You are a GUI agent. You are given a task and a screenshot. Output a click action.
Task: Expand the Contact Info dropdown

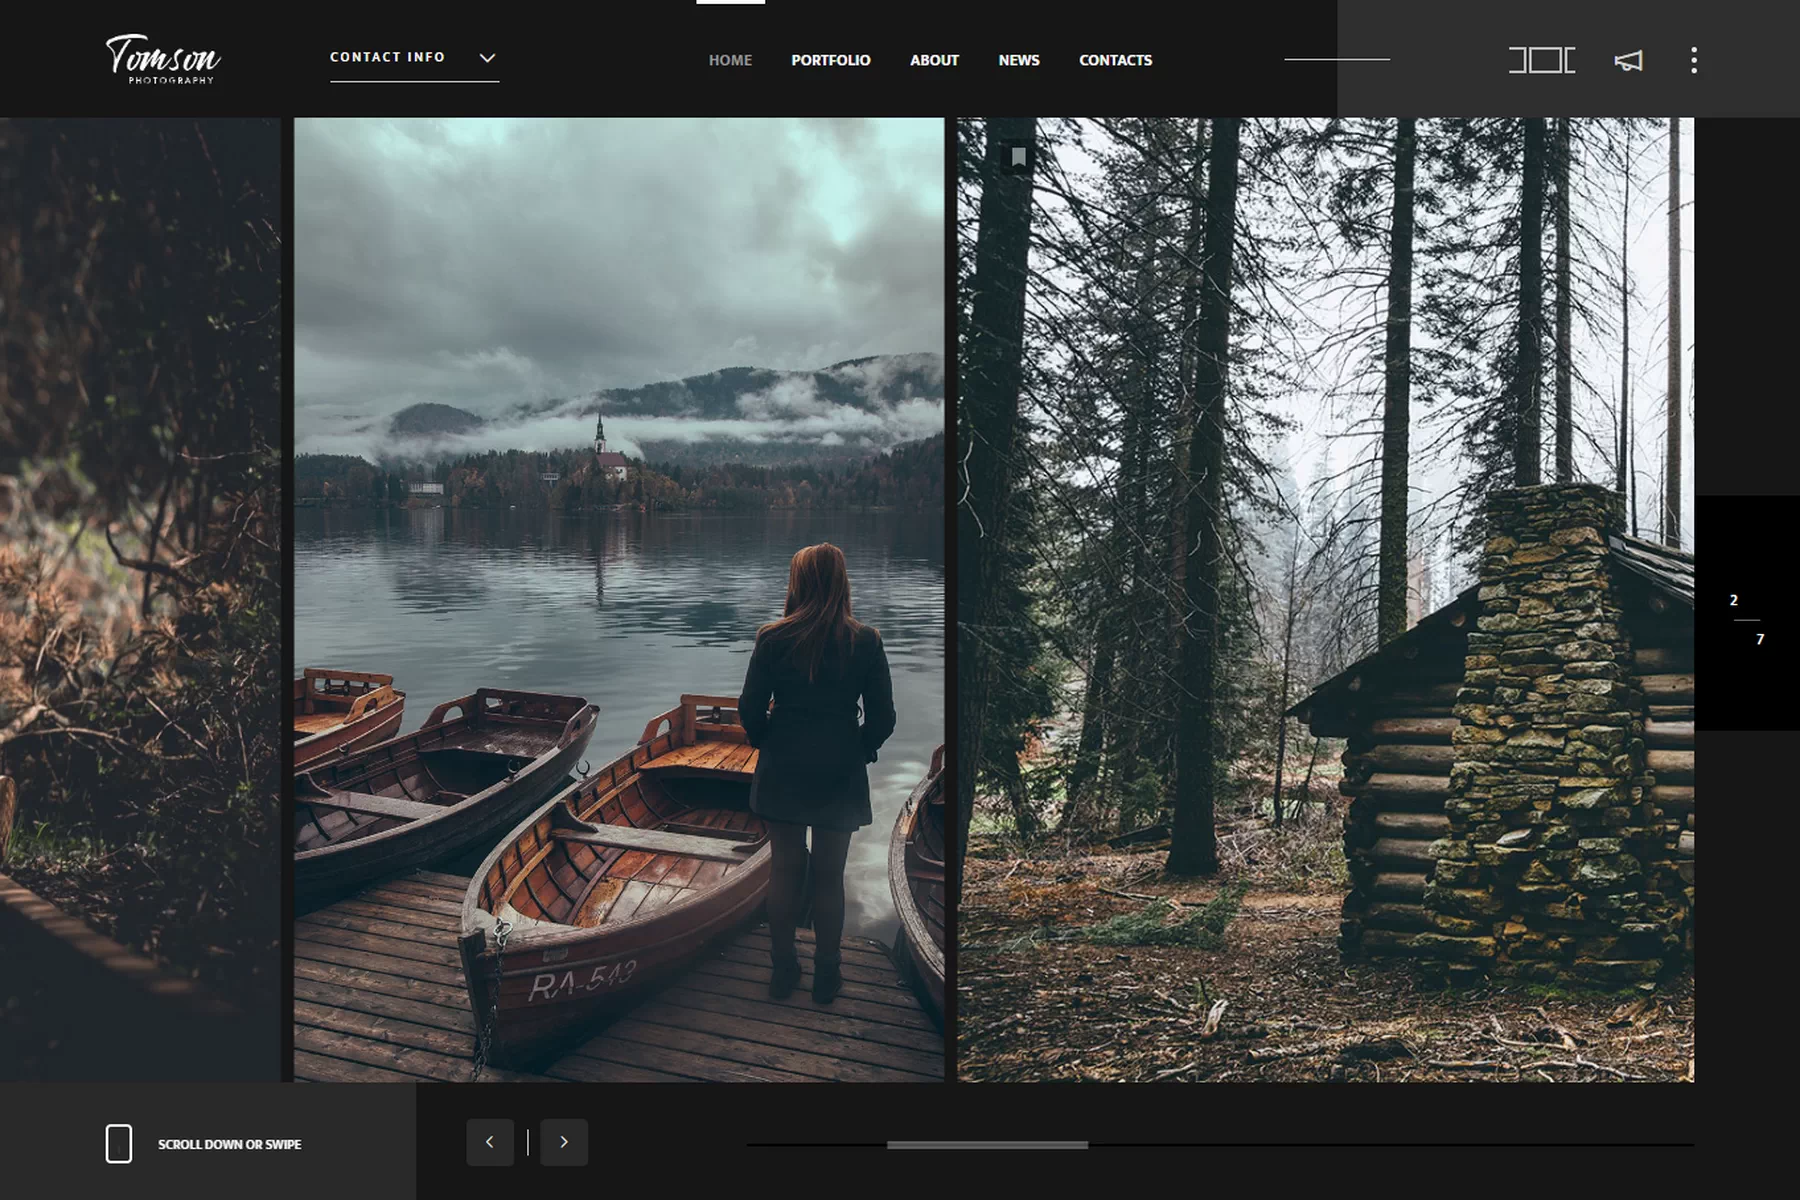coord(388,57)
